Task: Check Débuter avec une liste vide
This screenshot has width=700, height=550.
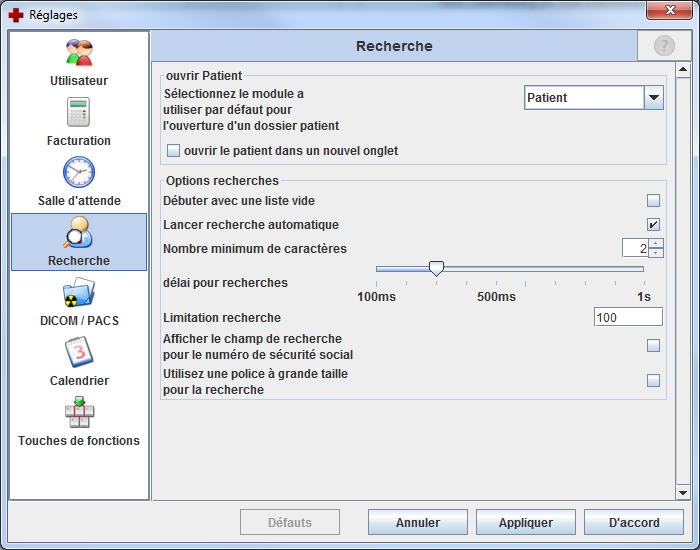Action: 653,201
